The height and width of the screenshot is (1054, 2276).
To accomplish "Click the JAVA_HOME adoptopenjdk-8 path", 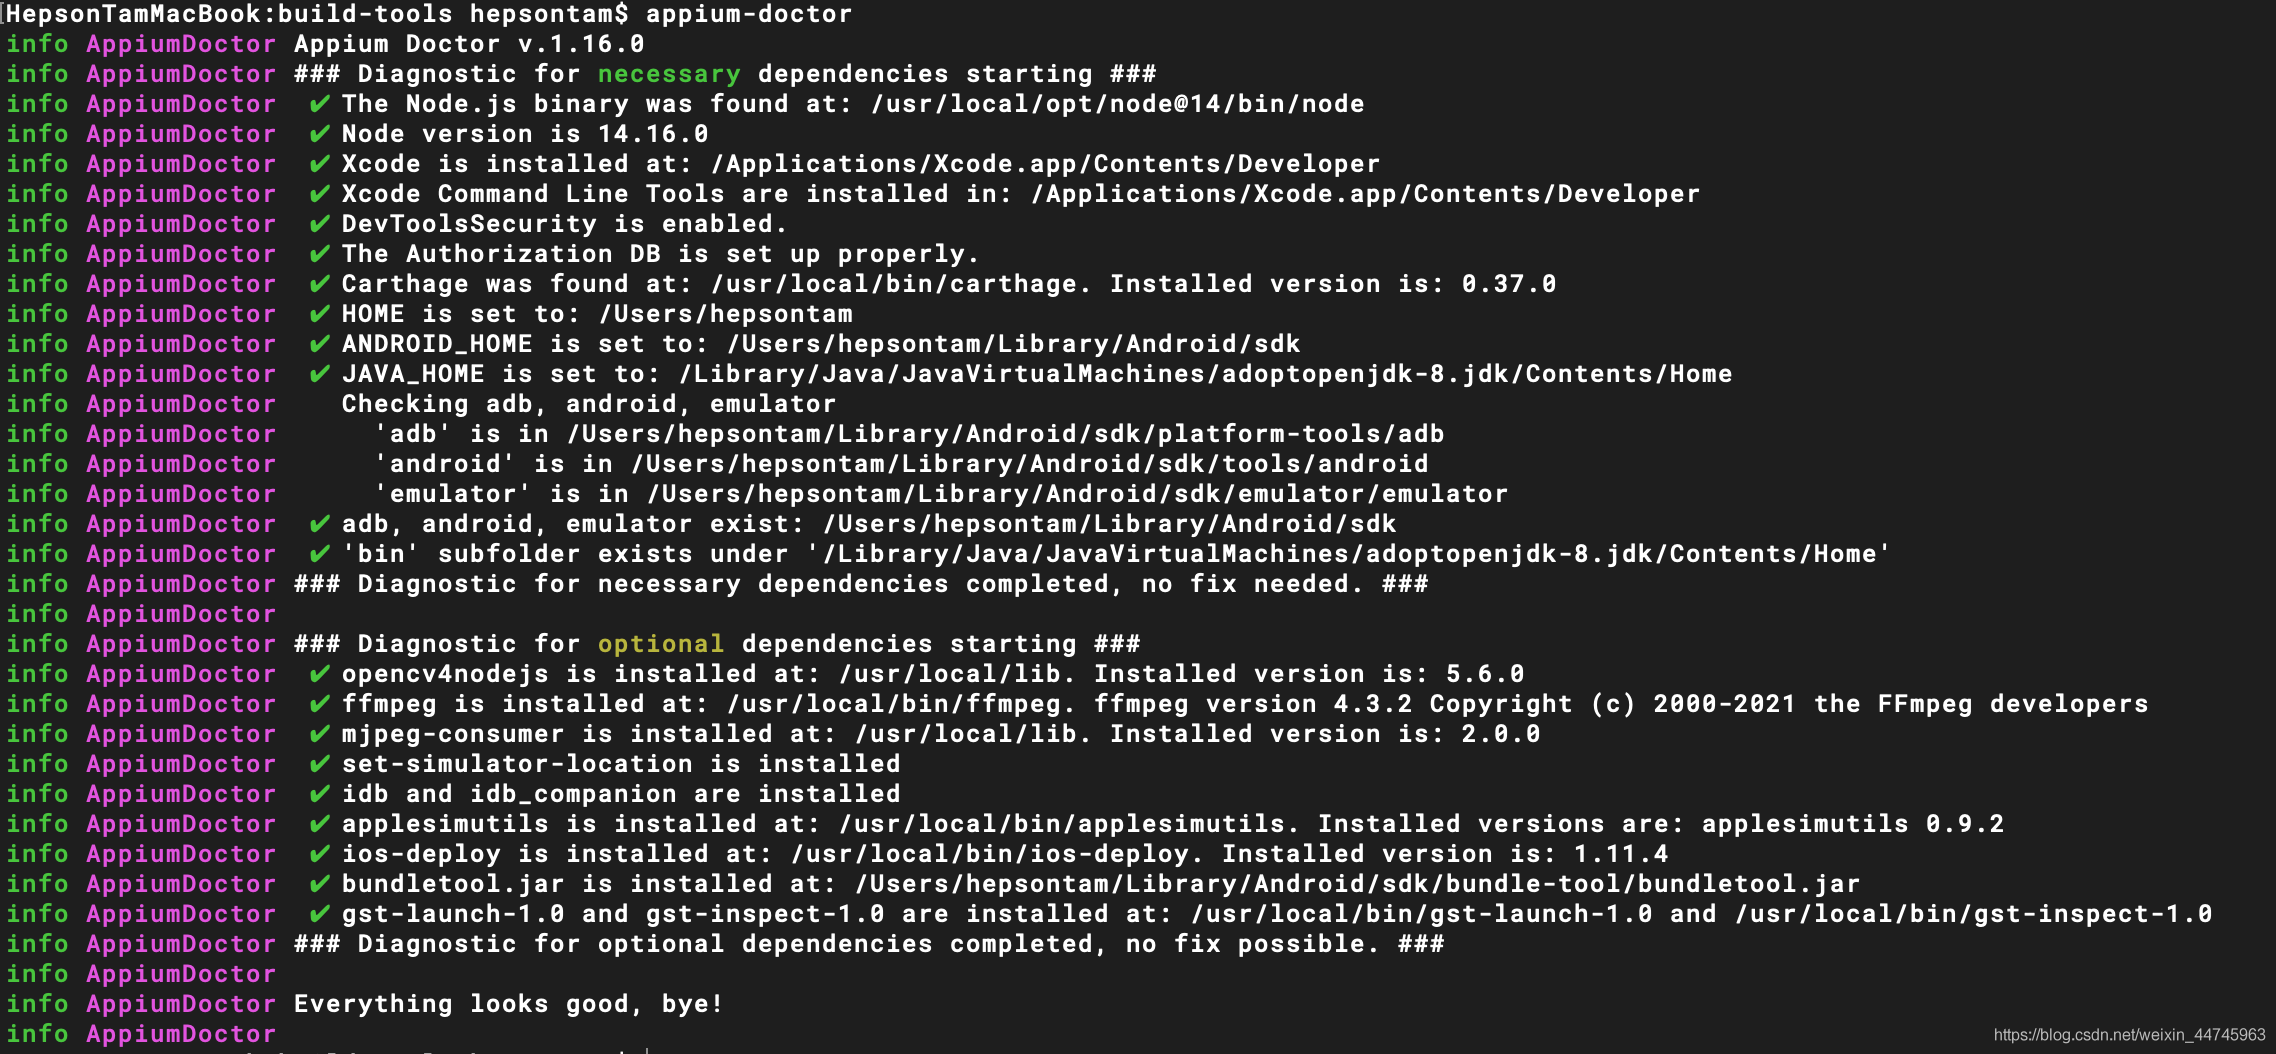I will tap(1206, 374).
